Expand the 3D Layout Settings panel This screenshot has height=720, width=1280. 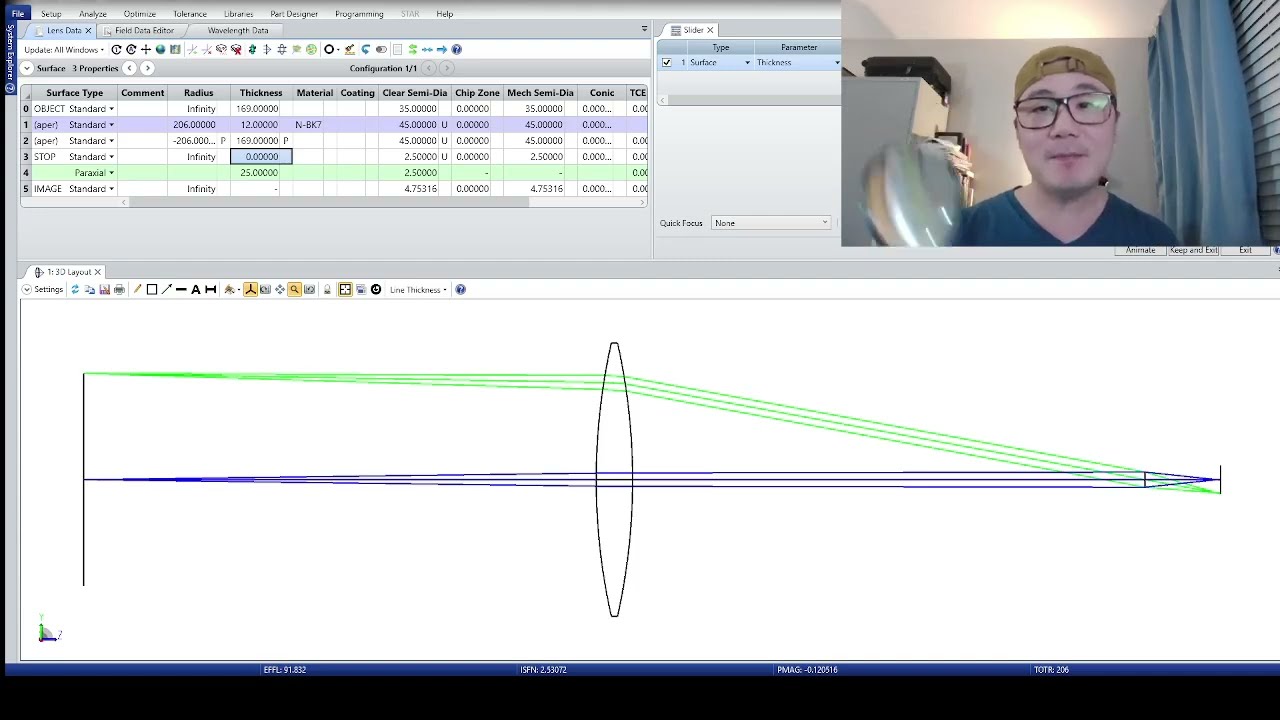coord(27,289)
